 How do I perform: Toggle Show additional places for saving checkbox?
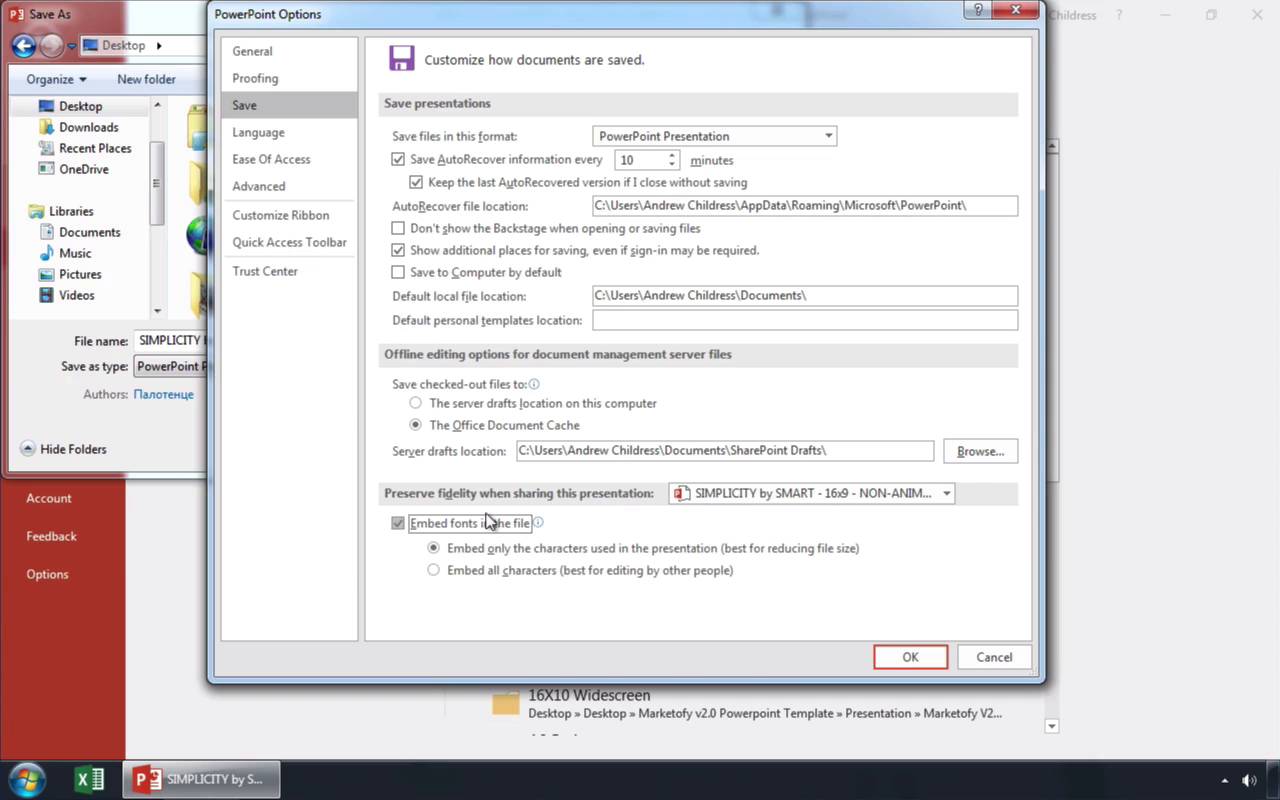(x=398, y=250)
